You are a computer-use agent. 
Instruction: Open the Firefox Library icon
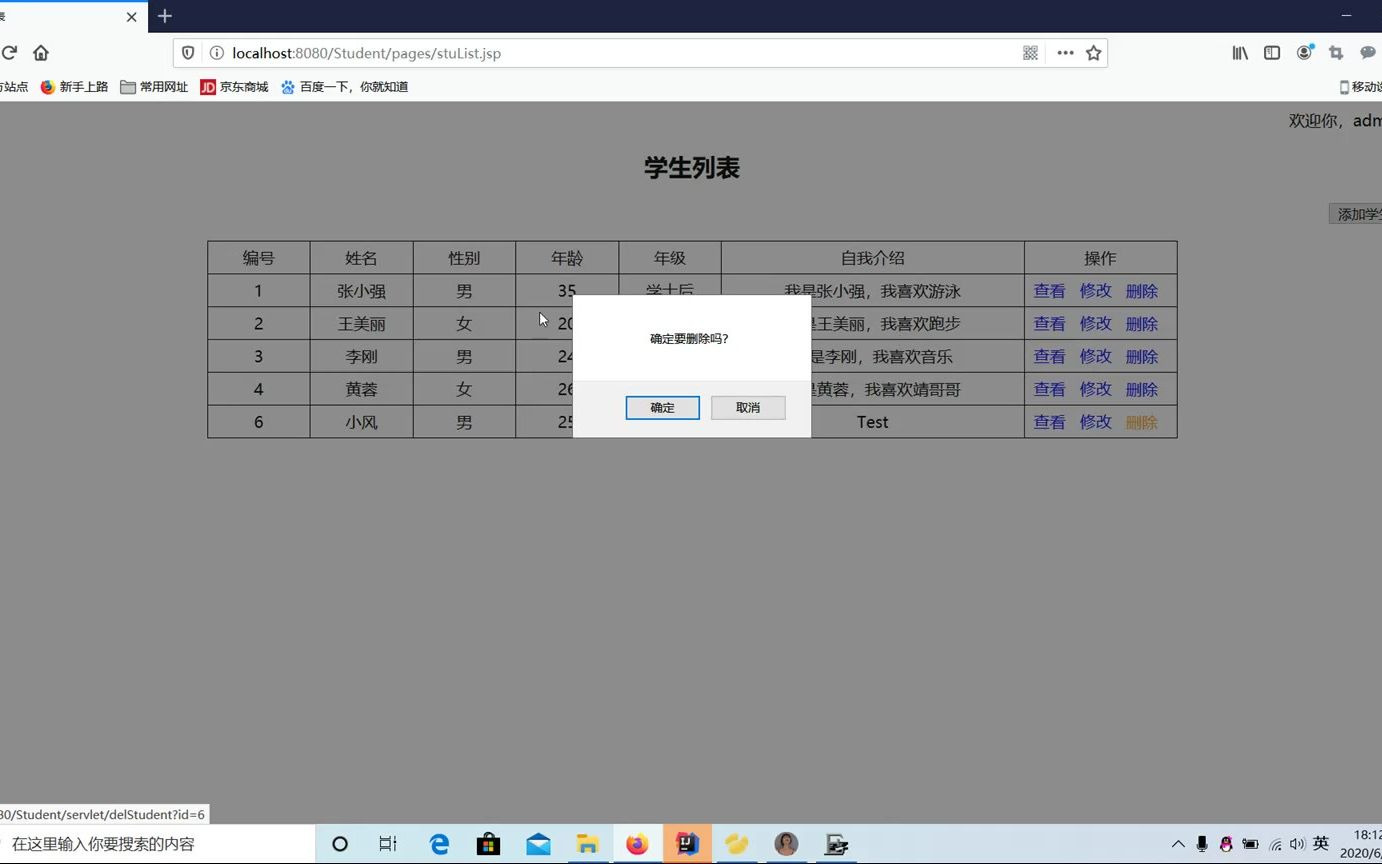1239,53
